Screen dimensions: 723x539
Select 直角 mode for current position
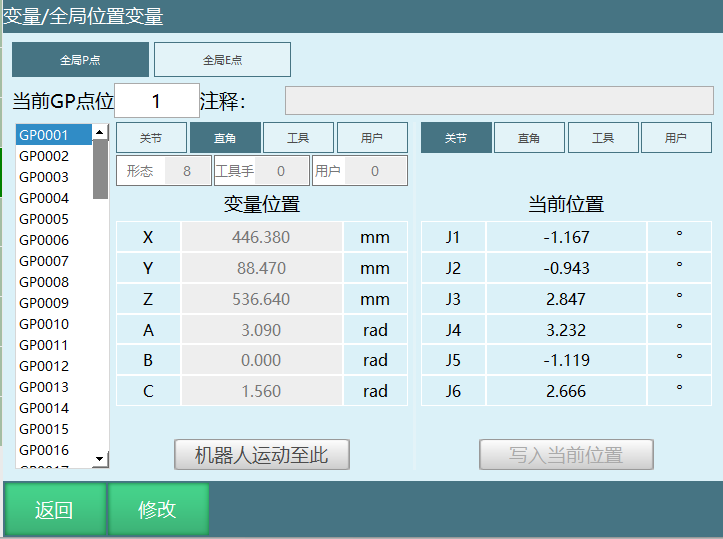529,138
